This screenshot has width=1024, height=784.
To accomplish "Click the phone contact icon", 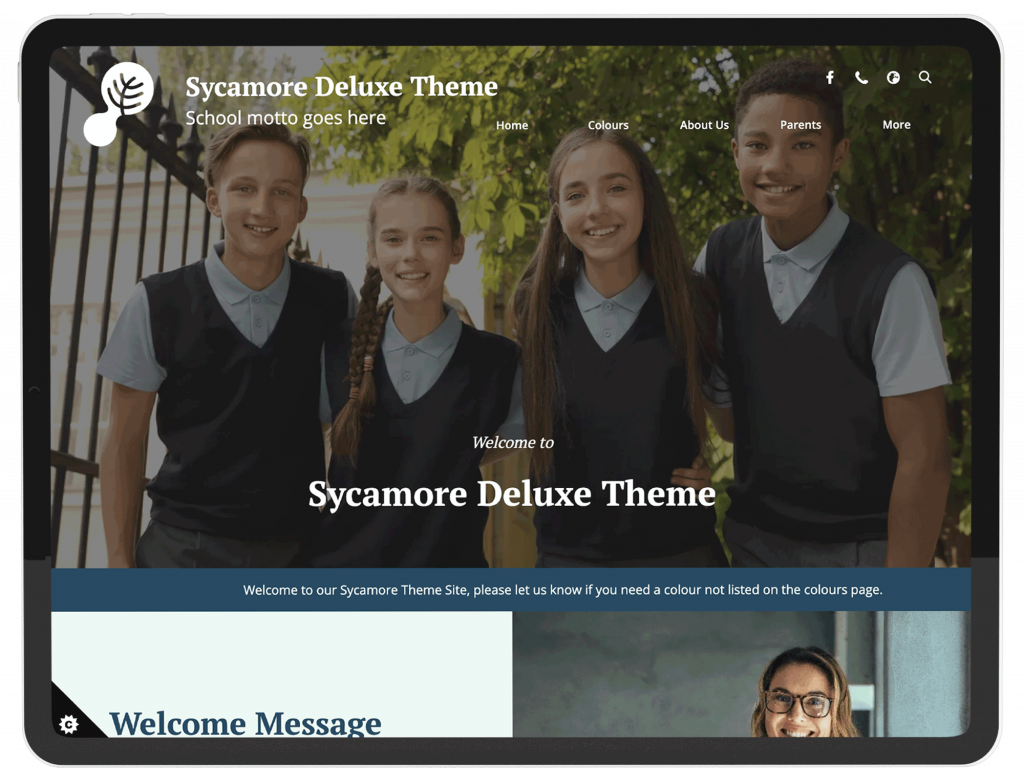I will pyautogui.click(x=861, y=78).
